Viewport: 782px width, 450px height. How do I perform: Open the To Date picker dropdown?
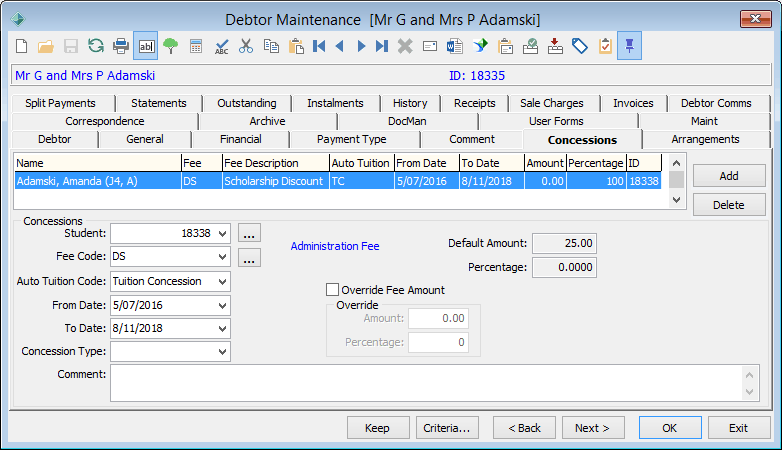222,328
